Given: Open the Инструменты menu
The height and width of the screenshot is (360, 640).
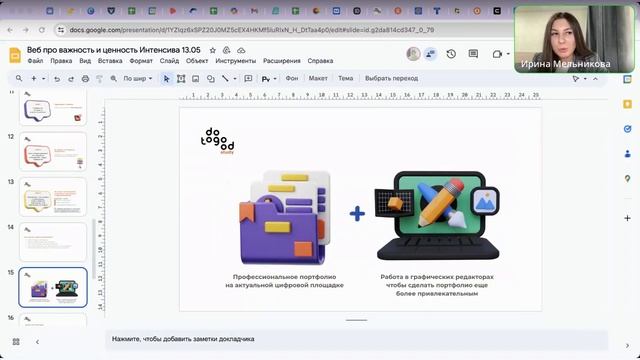Looking at the screenshot, I should (x=236, y=61).
